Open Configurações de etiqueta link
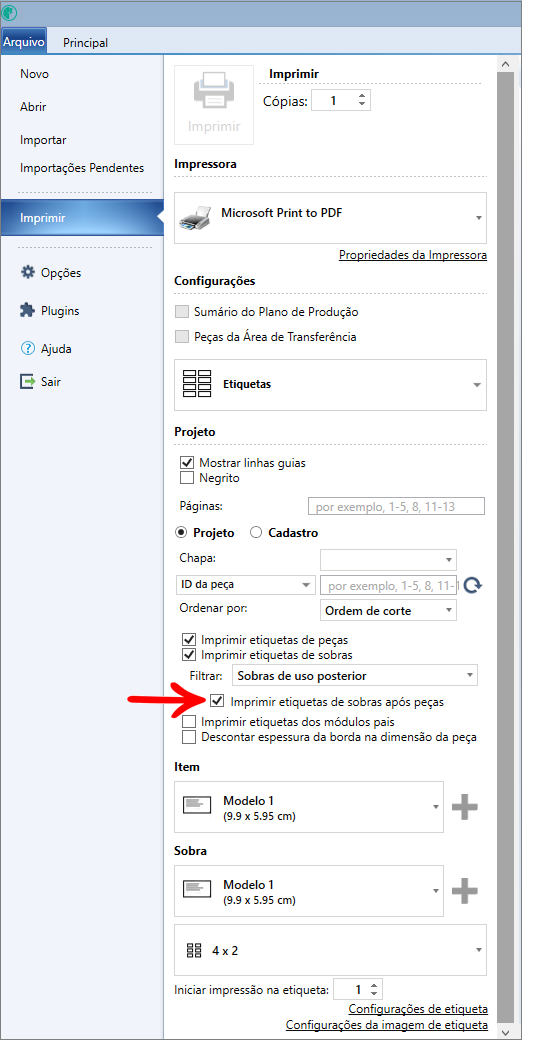Viewport: 538px width, 1050px height. pos(418,1008)
